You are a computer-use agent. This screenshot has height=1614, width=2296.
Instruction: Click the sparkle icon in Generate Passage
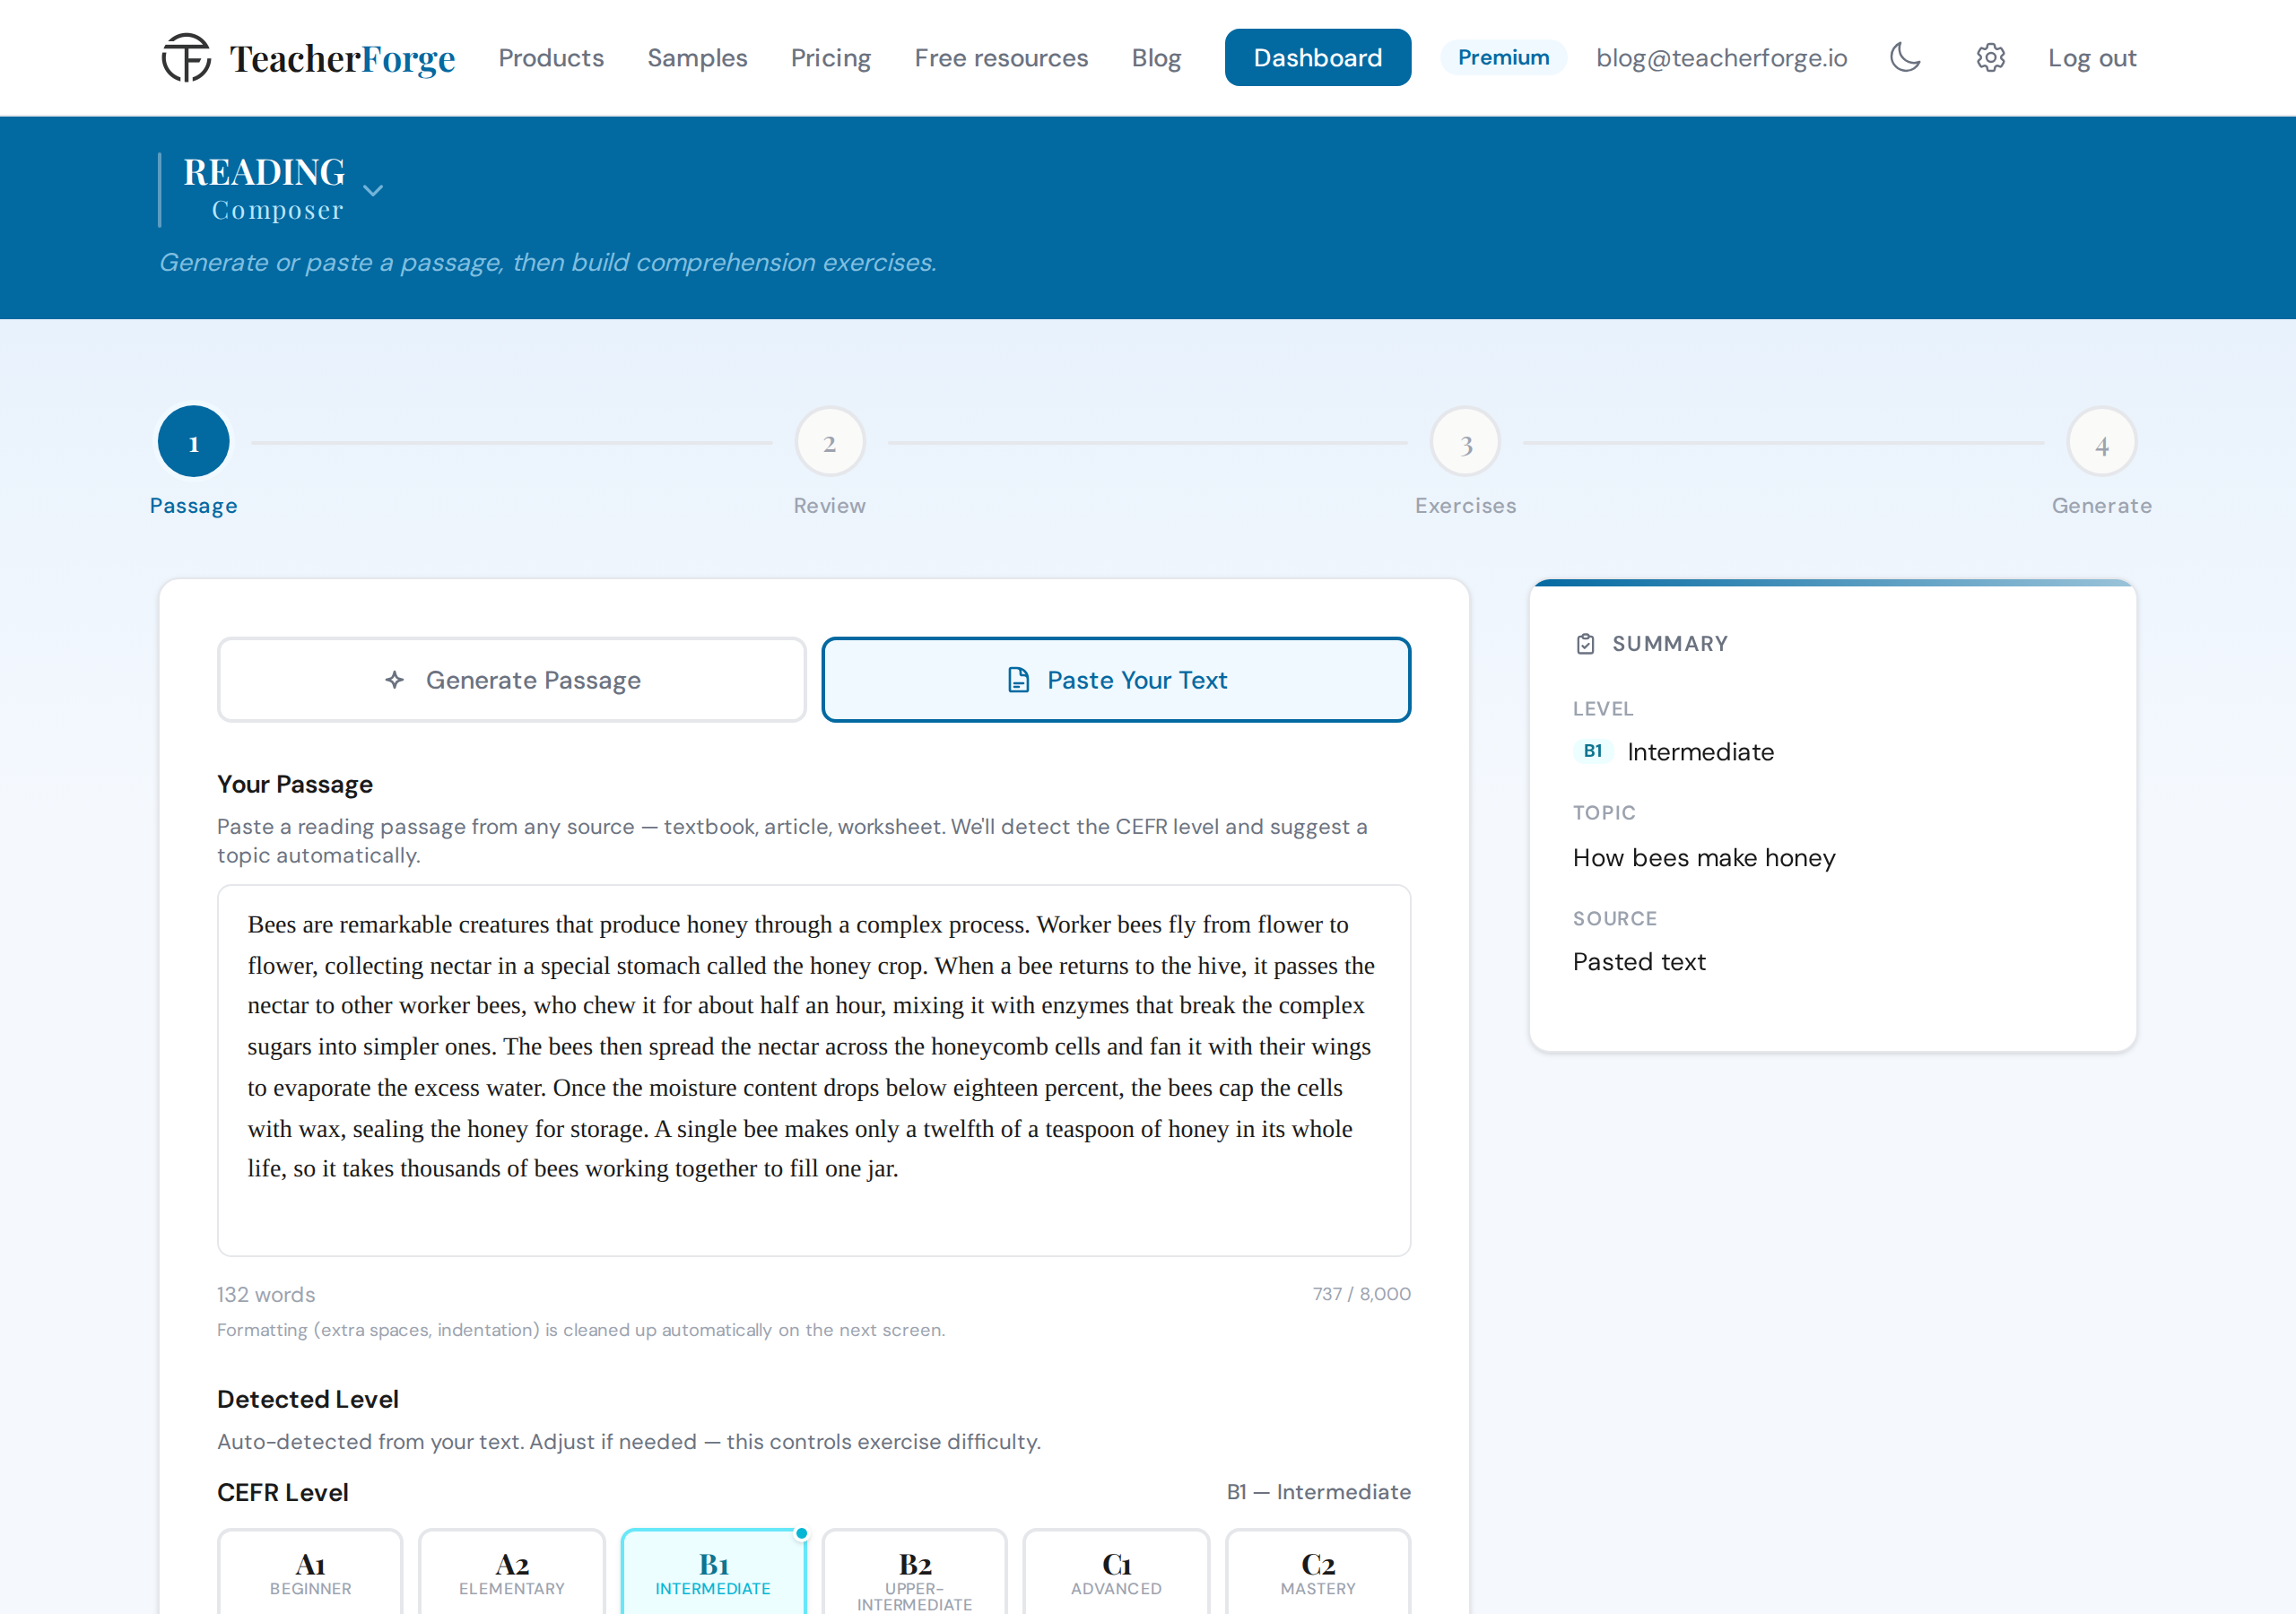pos(395,680)
